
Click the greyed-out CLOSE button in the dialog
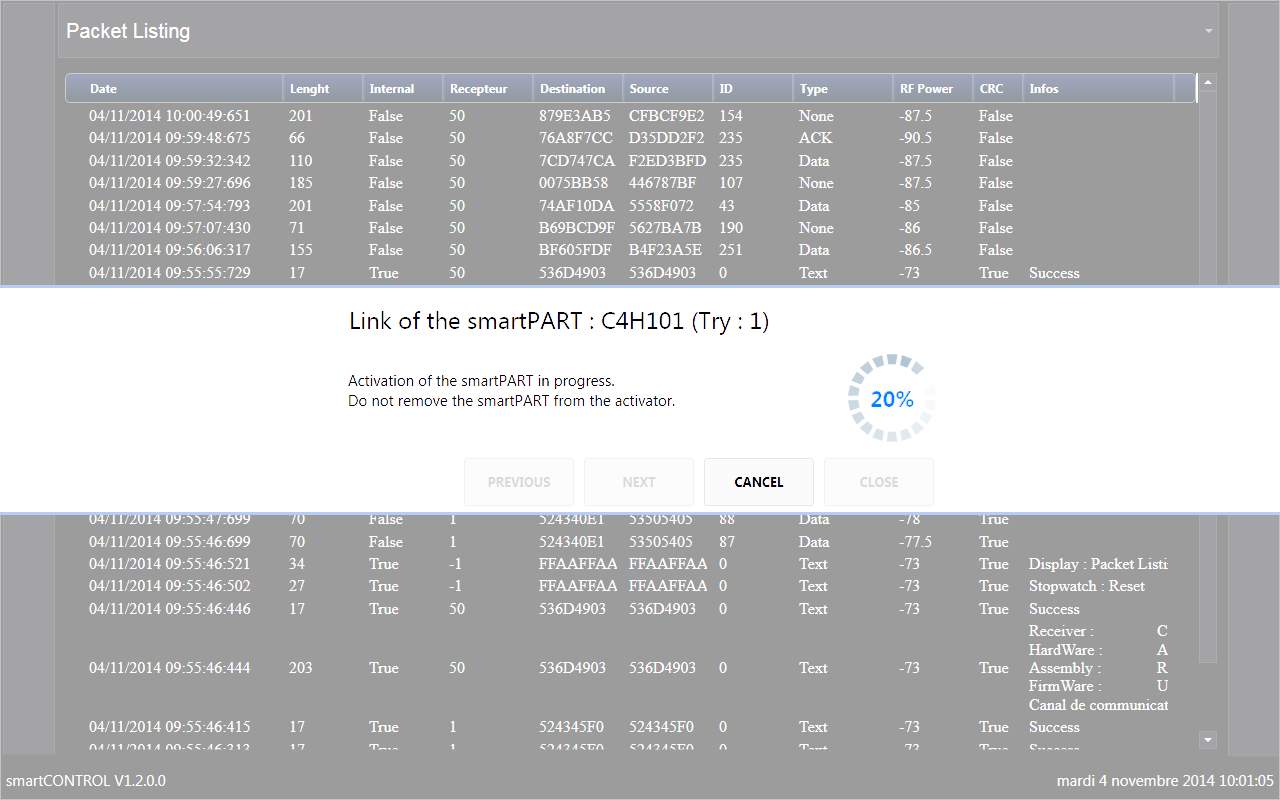click(x=879, y=482)
